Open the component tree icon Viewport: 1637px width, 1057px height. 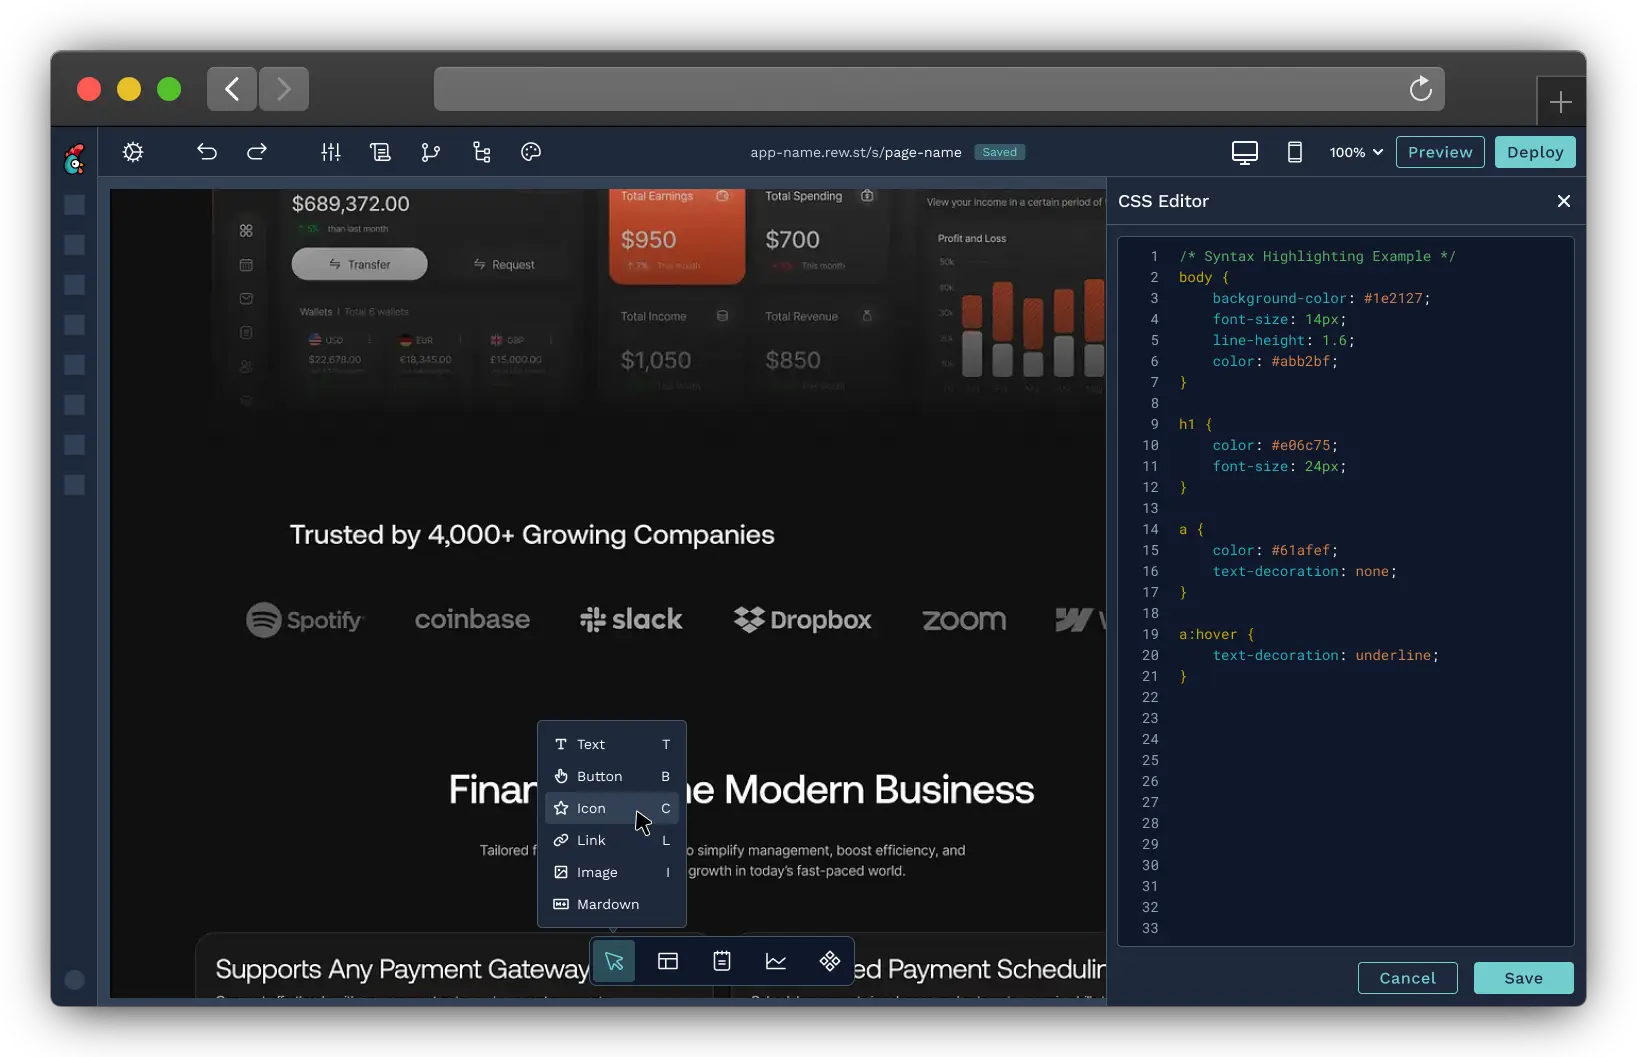tap(481, 152)
